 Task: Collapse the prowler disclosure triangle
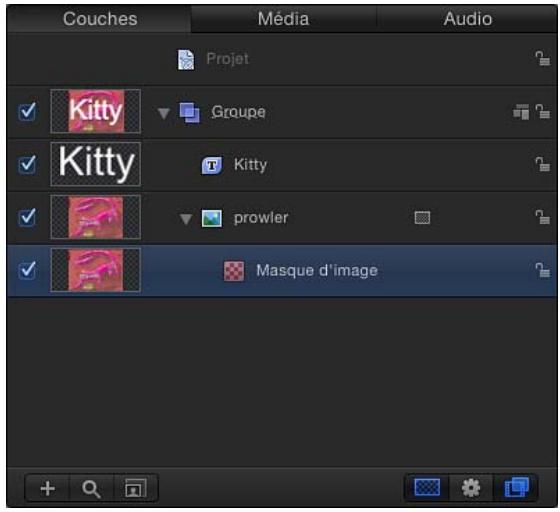pos(186,219)
